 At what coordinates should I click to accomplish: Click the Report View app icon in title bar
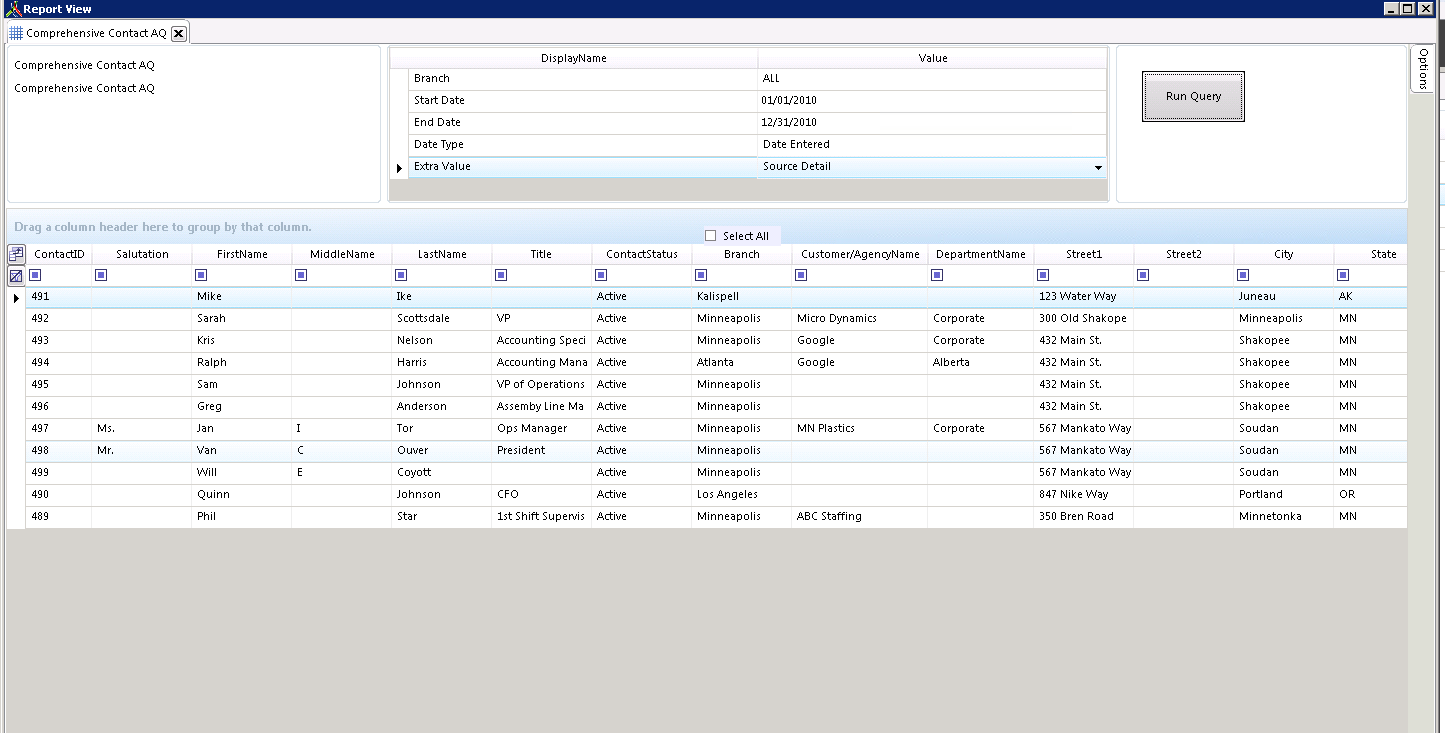pyautogui.click(x=13, y=8)
